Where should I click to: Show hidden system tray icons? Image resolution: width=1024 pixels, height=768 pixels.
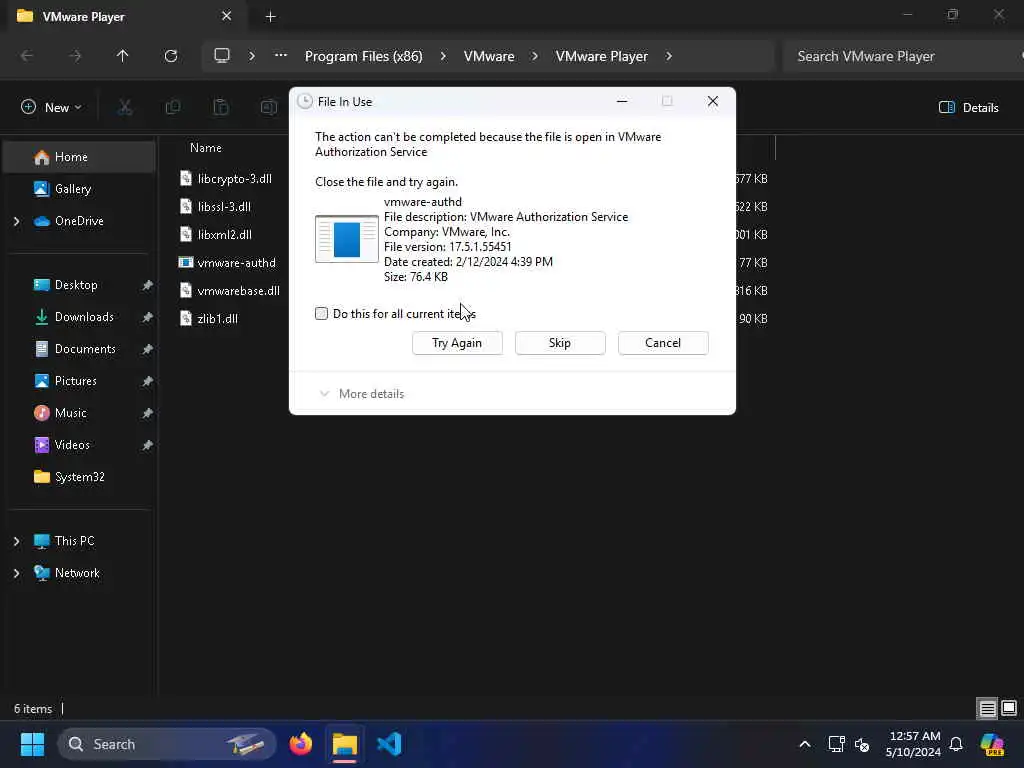[805, 744]
